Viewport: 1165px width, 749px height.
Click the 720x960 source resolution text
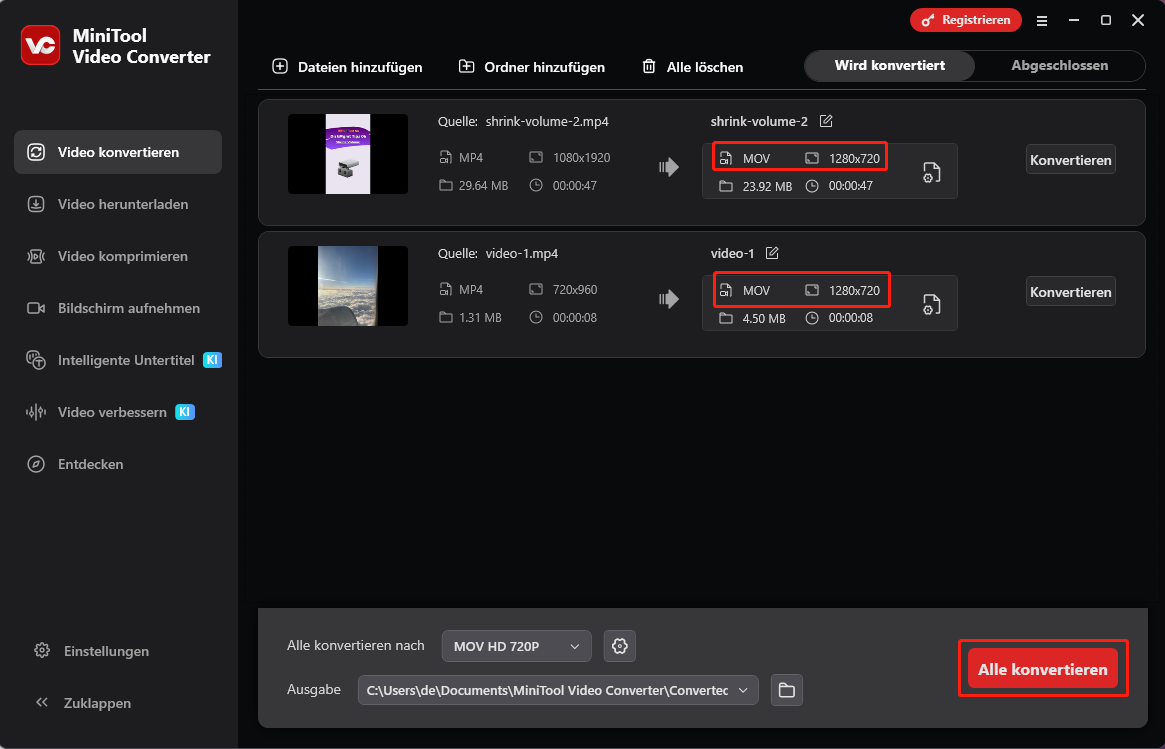pos(575,290)
